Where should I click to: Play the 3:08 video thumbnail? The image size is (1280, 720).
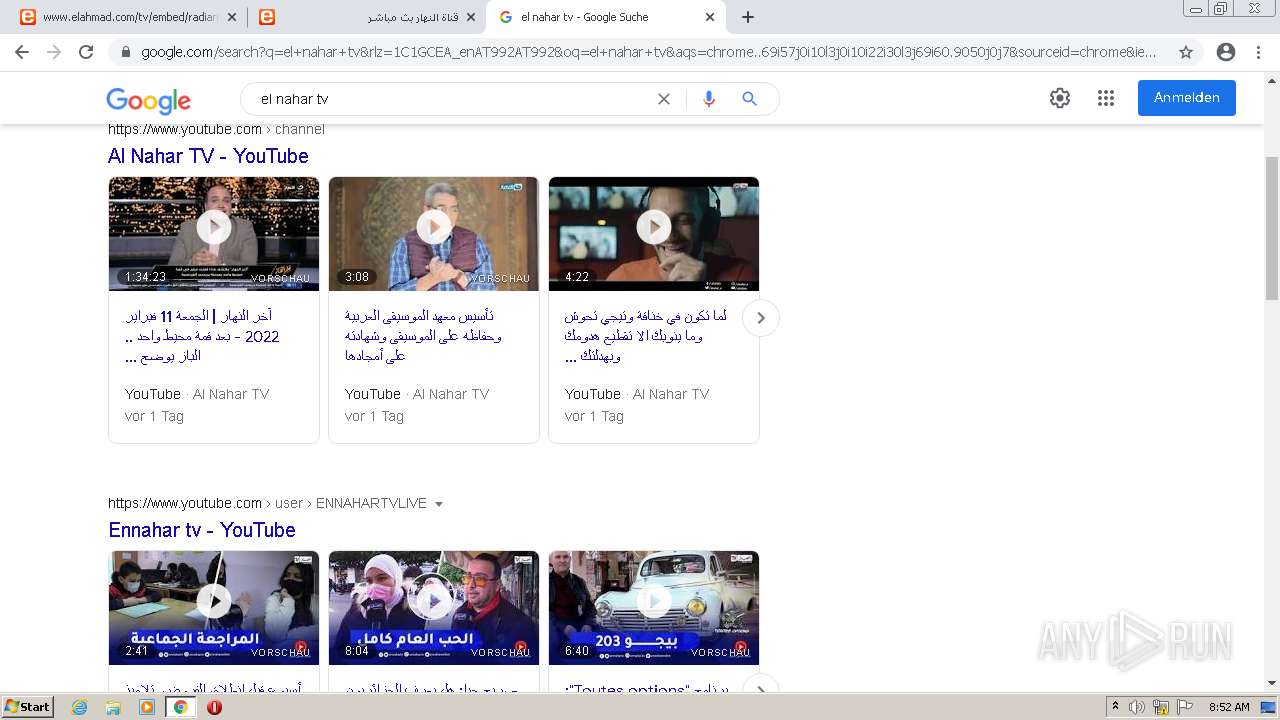point(434,234)
